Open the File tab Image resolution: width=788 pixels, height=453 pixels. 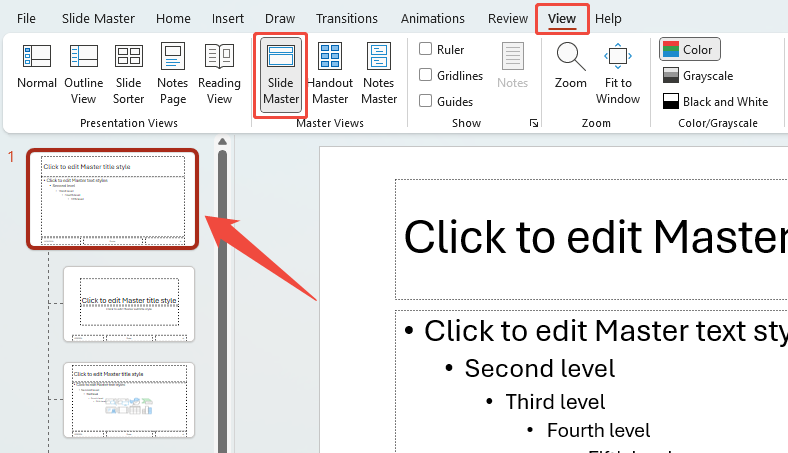(26, 19)
